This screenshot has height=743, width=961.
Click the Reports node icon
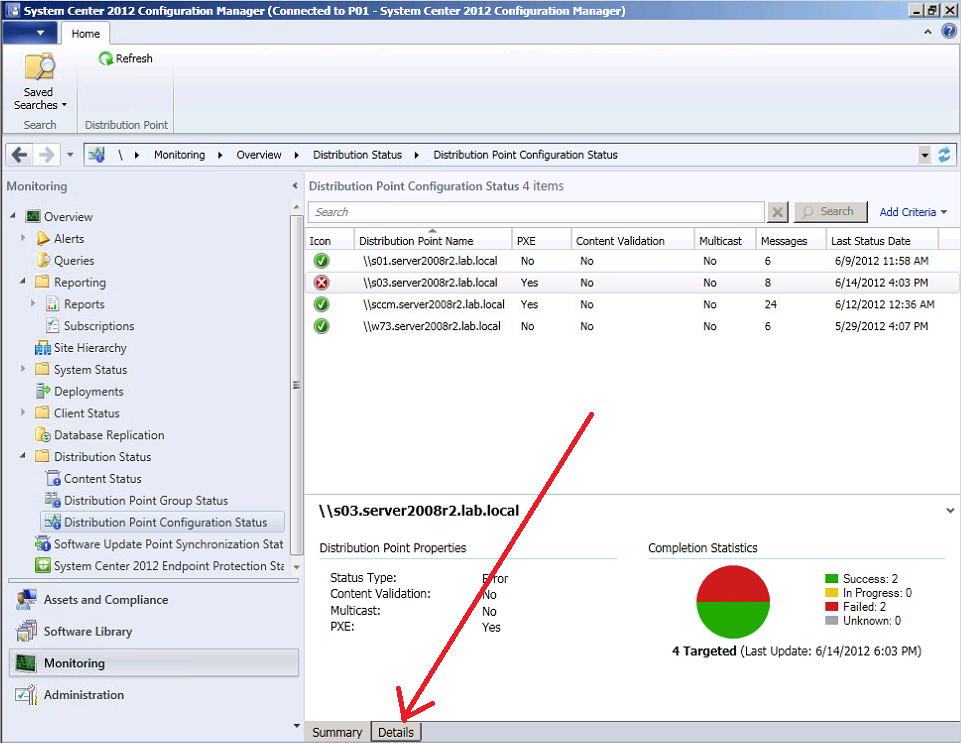pos(53,304)
